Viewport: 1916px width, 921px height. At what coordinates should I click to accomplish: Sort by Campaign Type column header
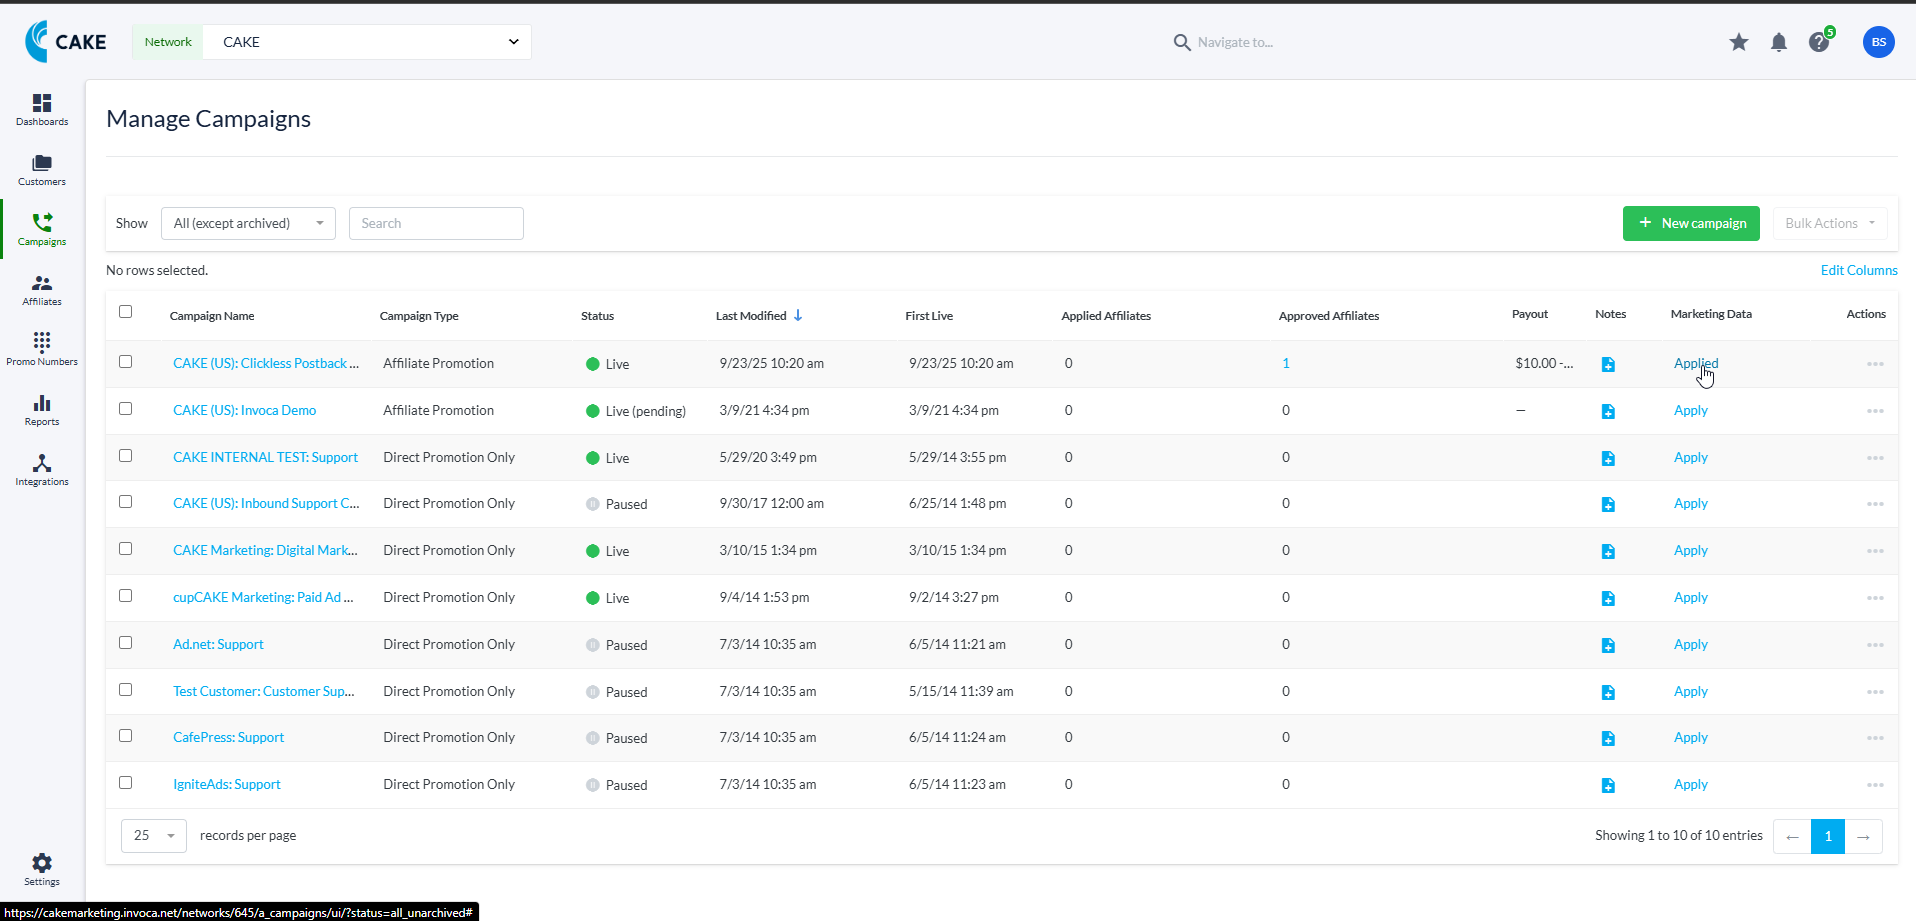[419, 316]
